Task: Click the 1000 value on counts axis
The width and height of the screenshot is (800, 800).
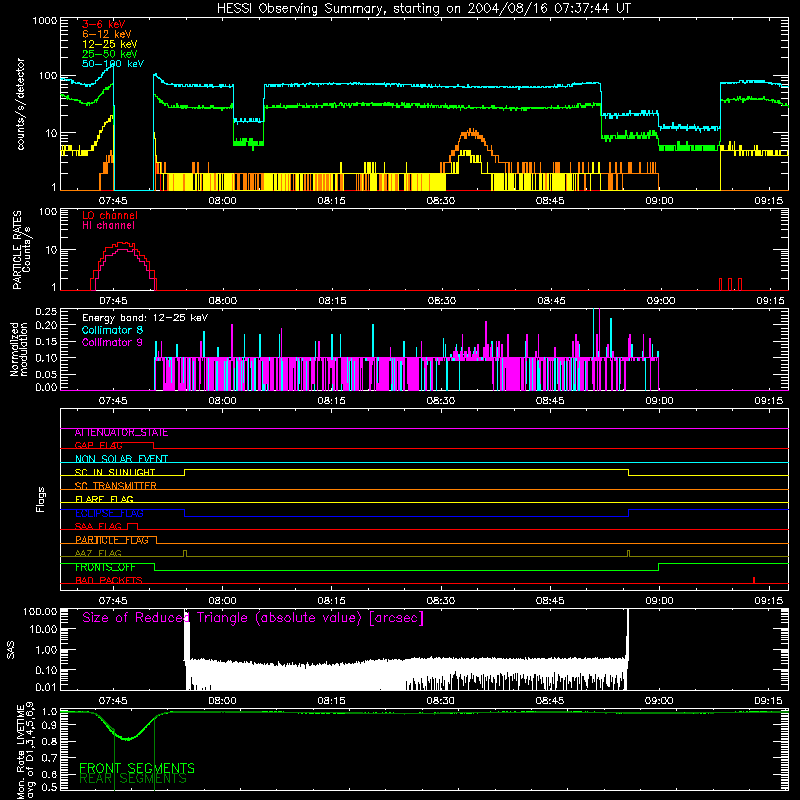Action: point(44,21)
